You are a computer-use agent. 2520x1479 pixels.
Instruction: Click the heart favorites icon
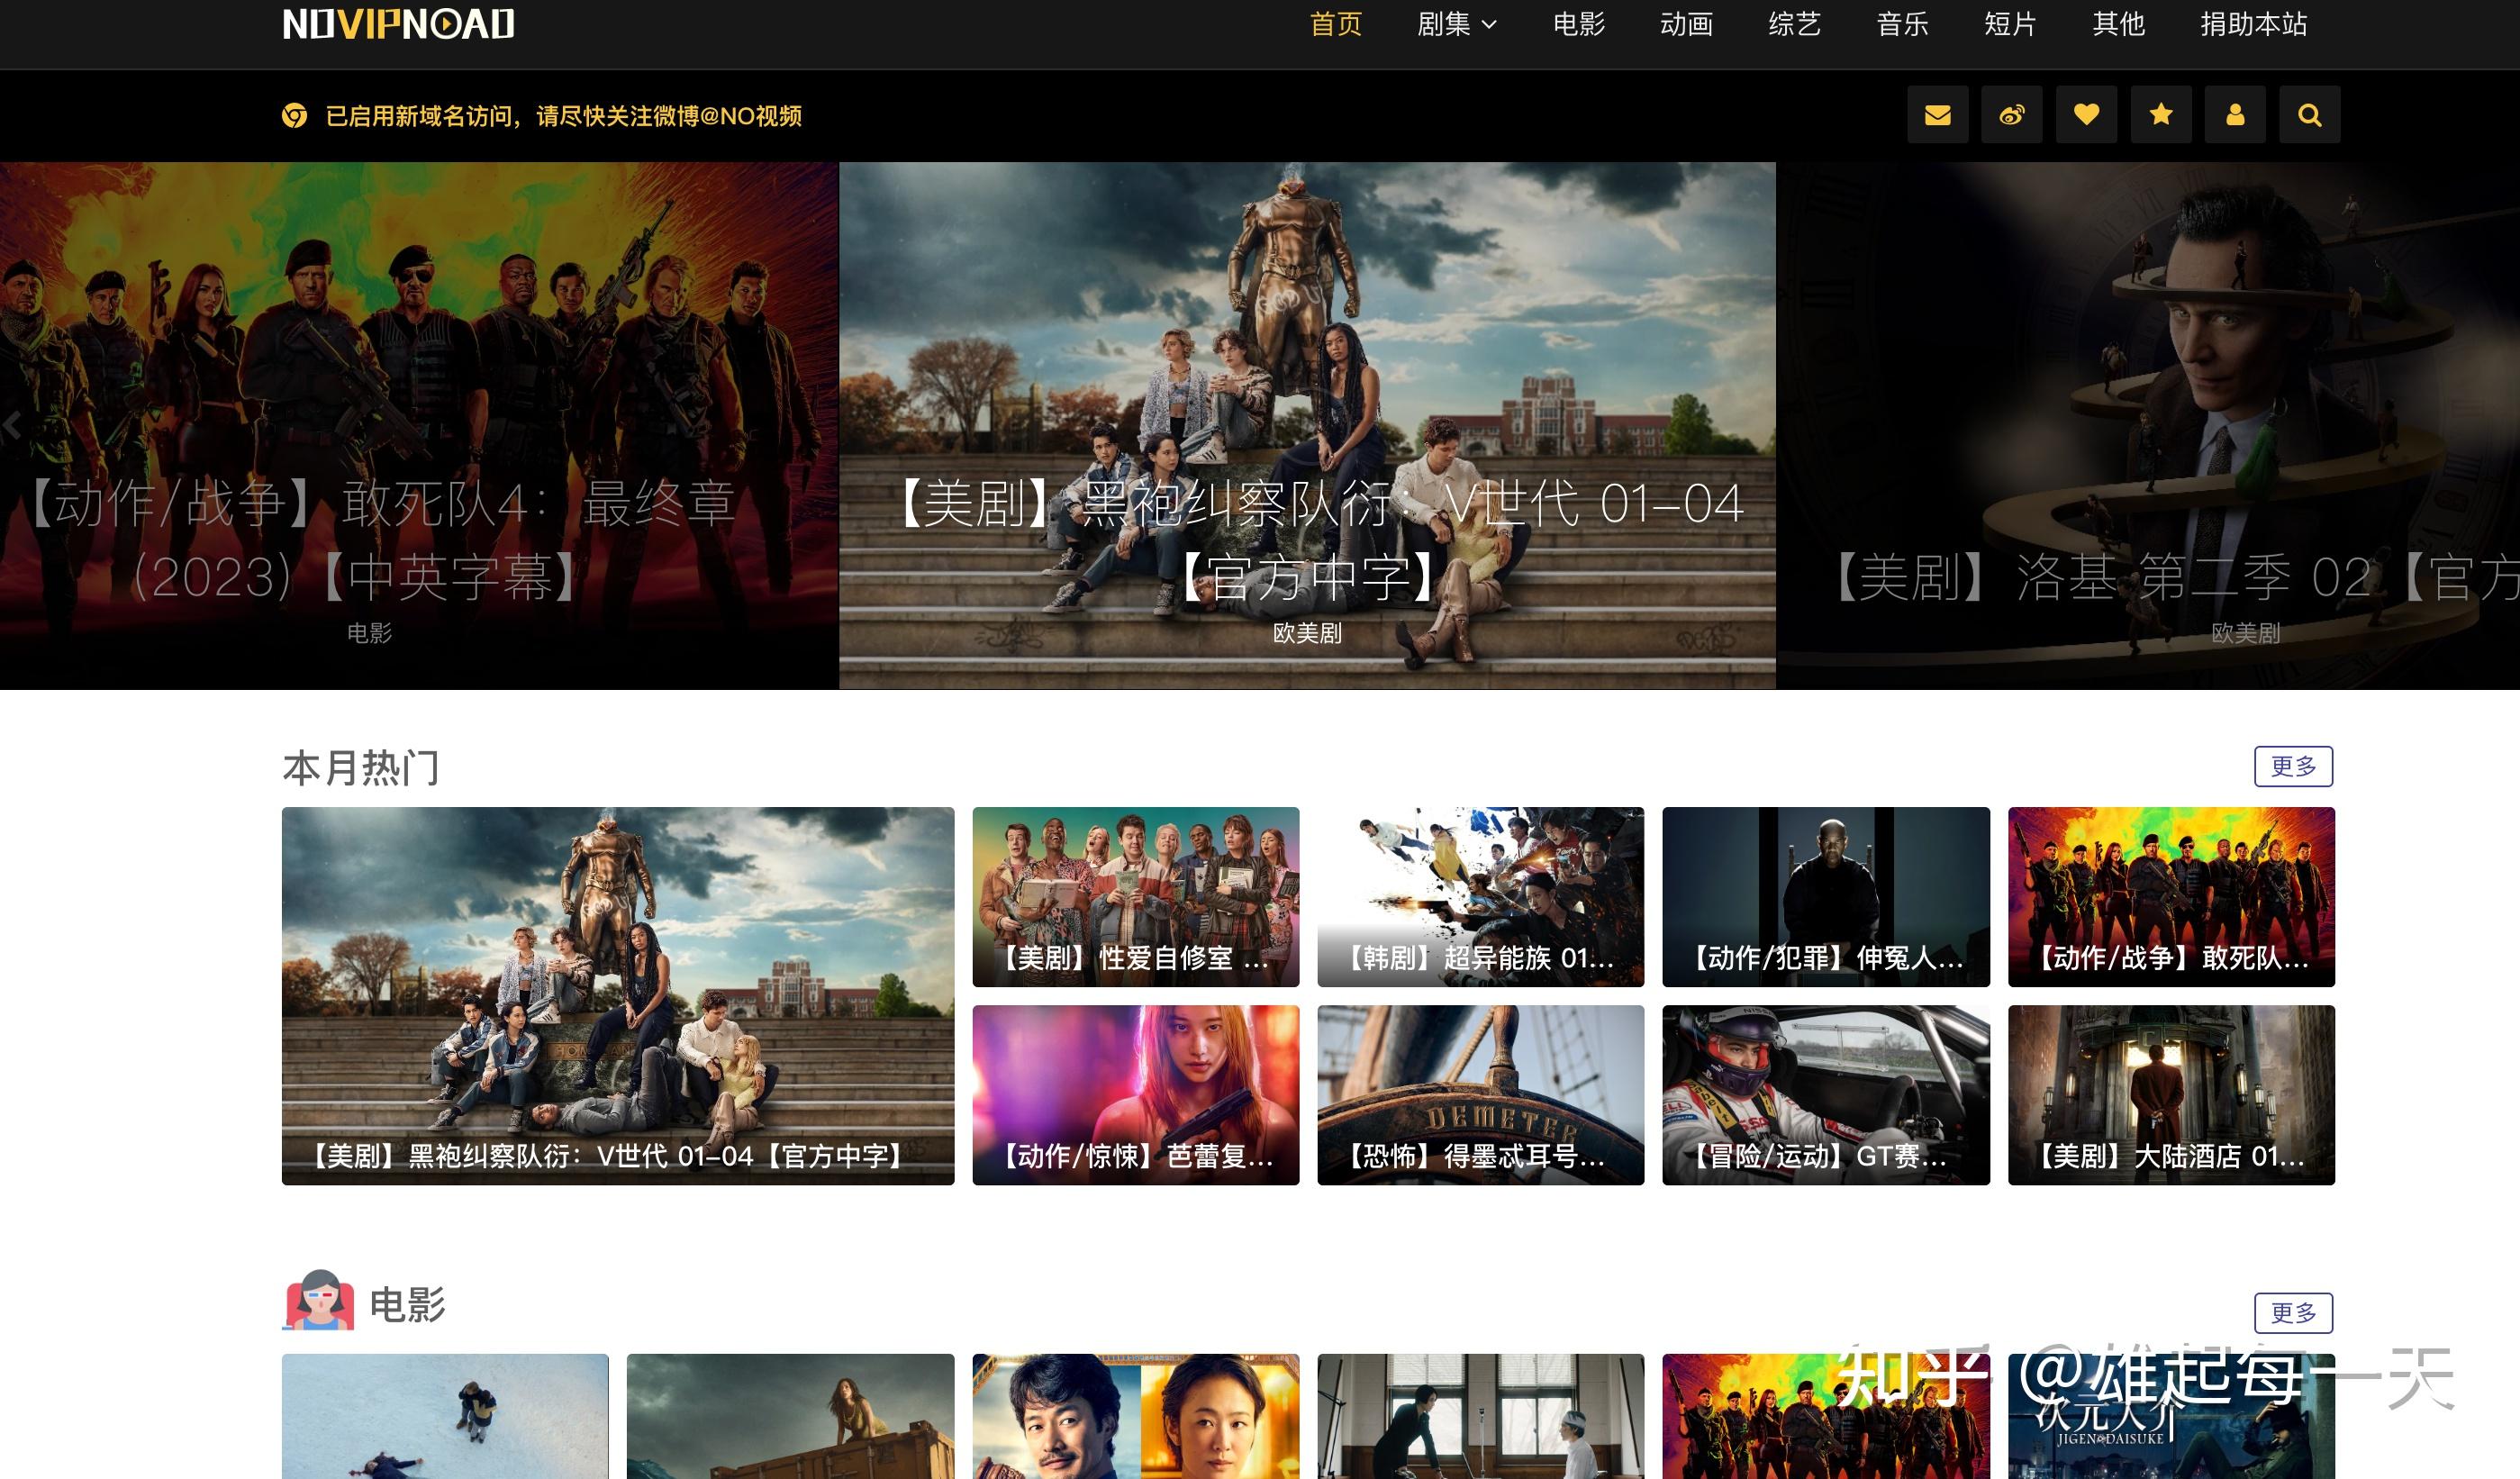[x=2086, y=115]
